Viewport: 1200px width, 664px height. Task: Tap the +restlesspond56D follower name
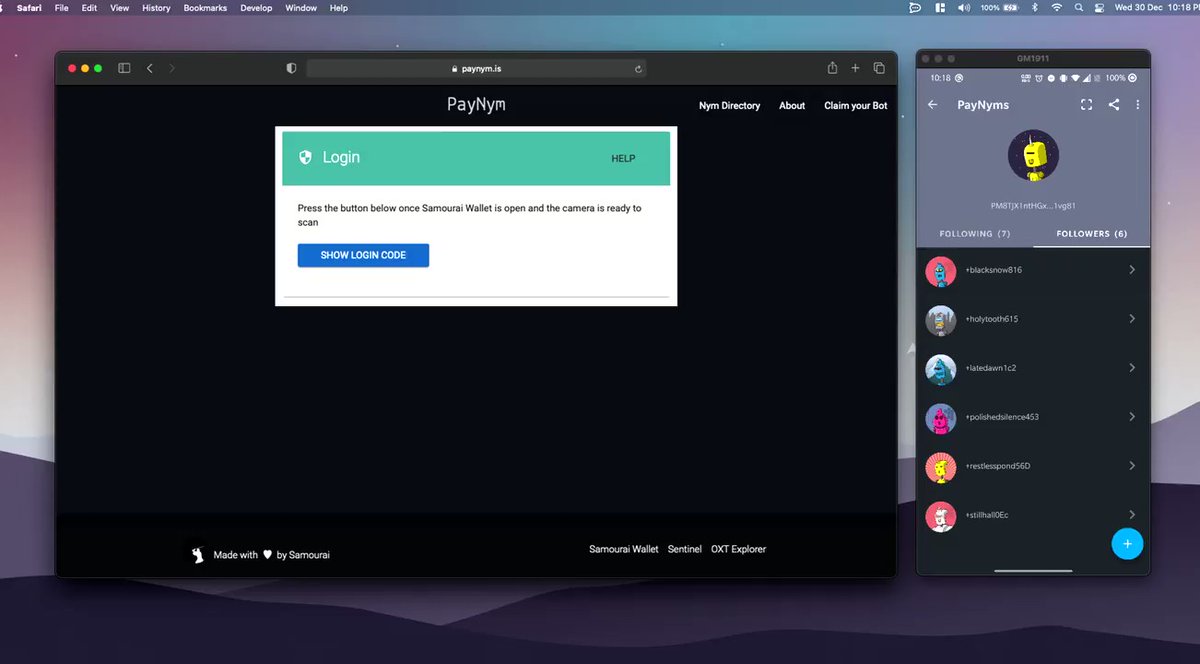point(998,466)
